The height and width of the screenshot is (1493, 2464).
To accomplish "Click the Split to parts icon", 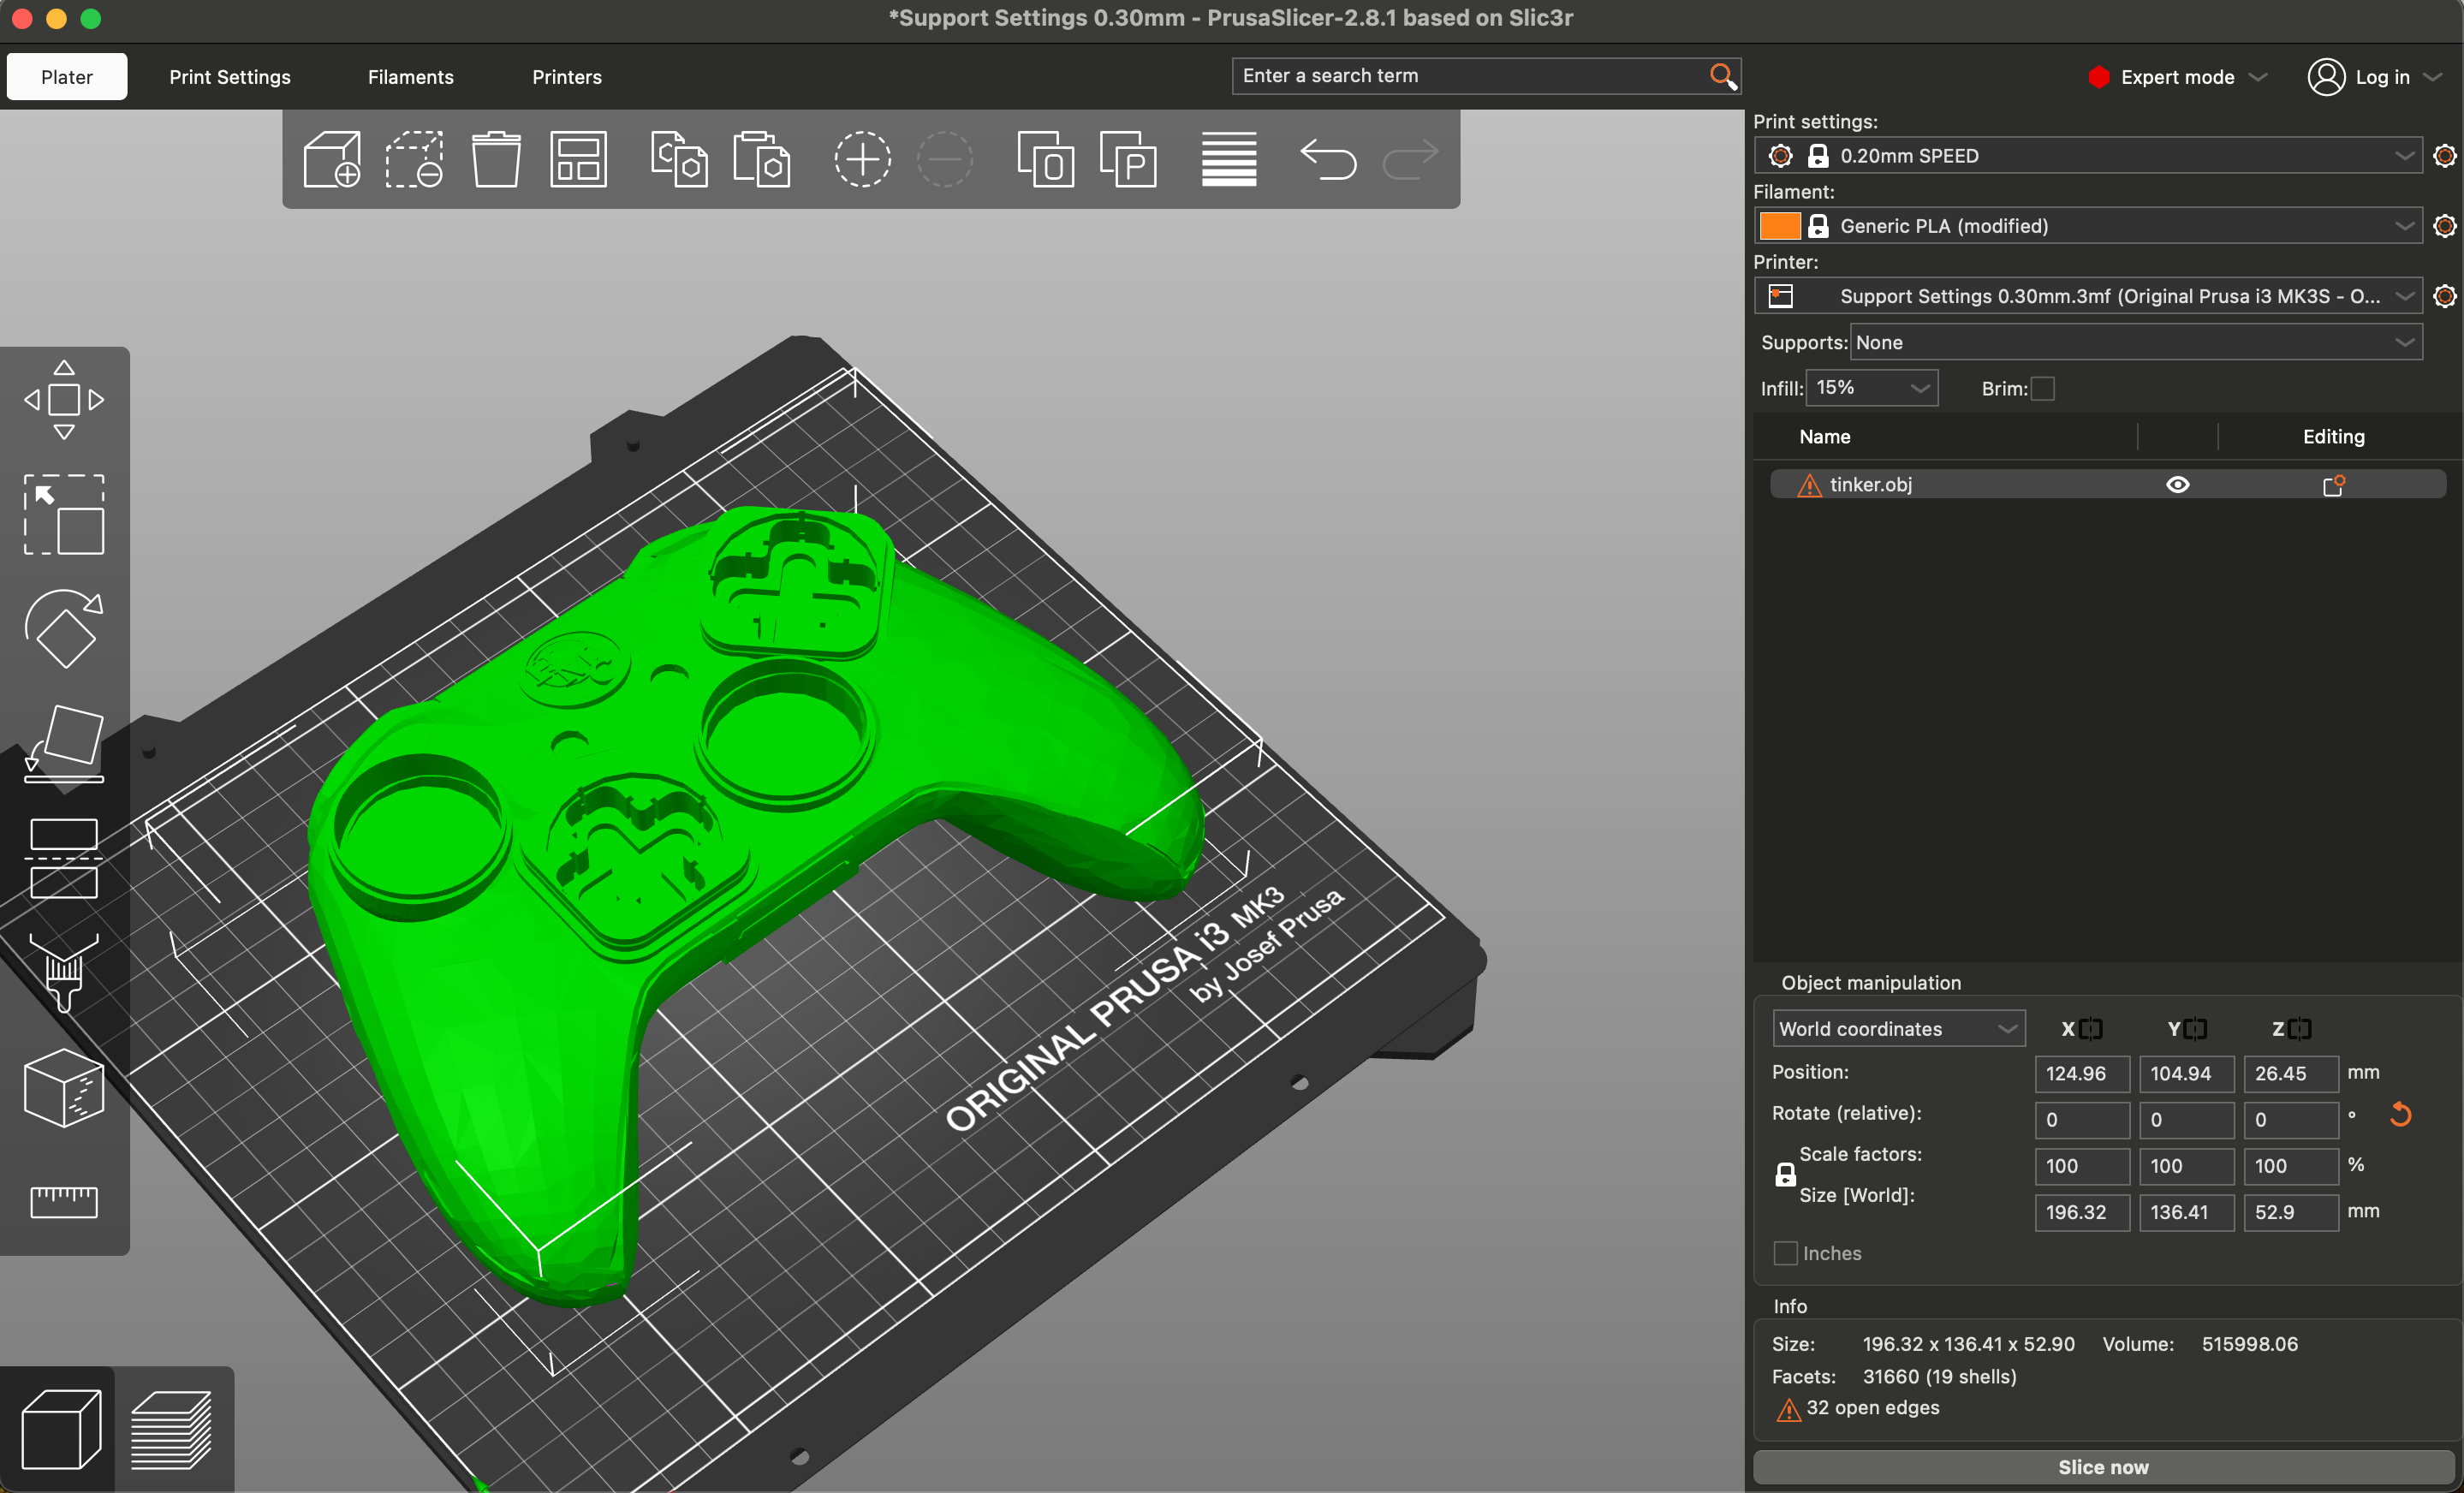I will tap(1128, 159).
